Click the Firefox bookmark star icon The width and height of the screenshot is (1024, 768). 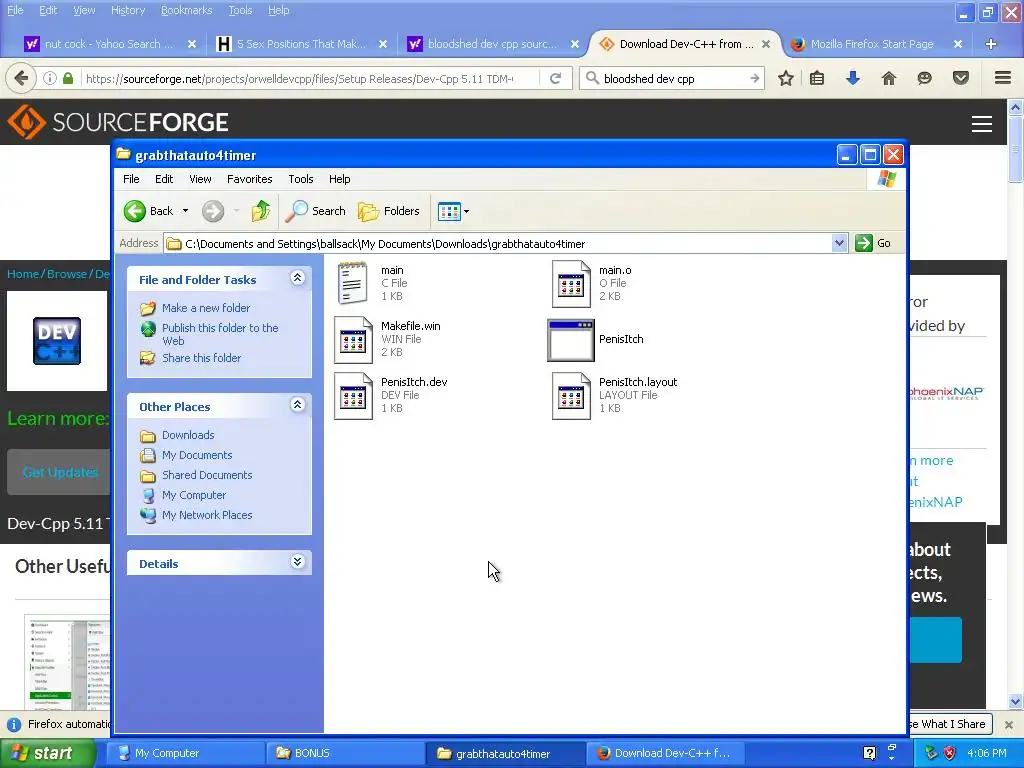(x=786, y=78)
